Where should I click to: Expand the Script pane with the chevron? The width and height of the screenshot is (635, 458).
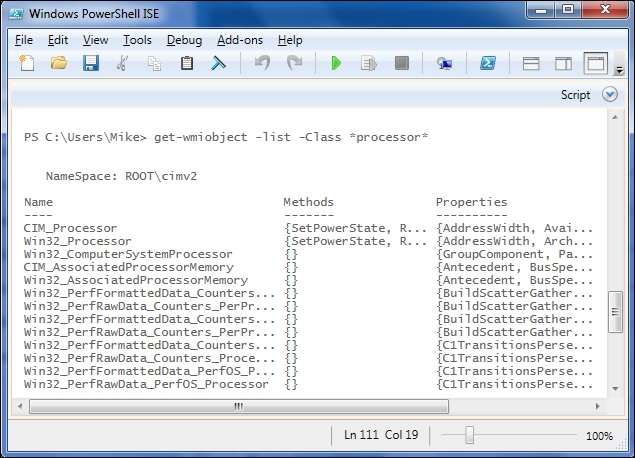610,94
